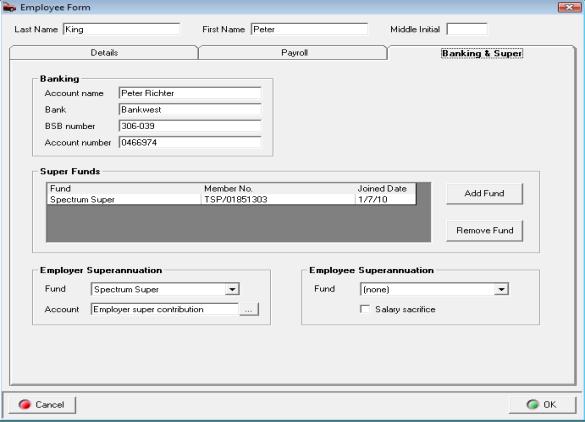Click the Last Name field

coord(122,29)
